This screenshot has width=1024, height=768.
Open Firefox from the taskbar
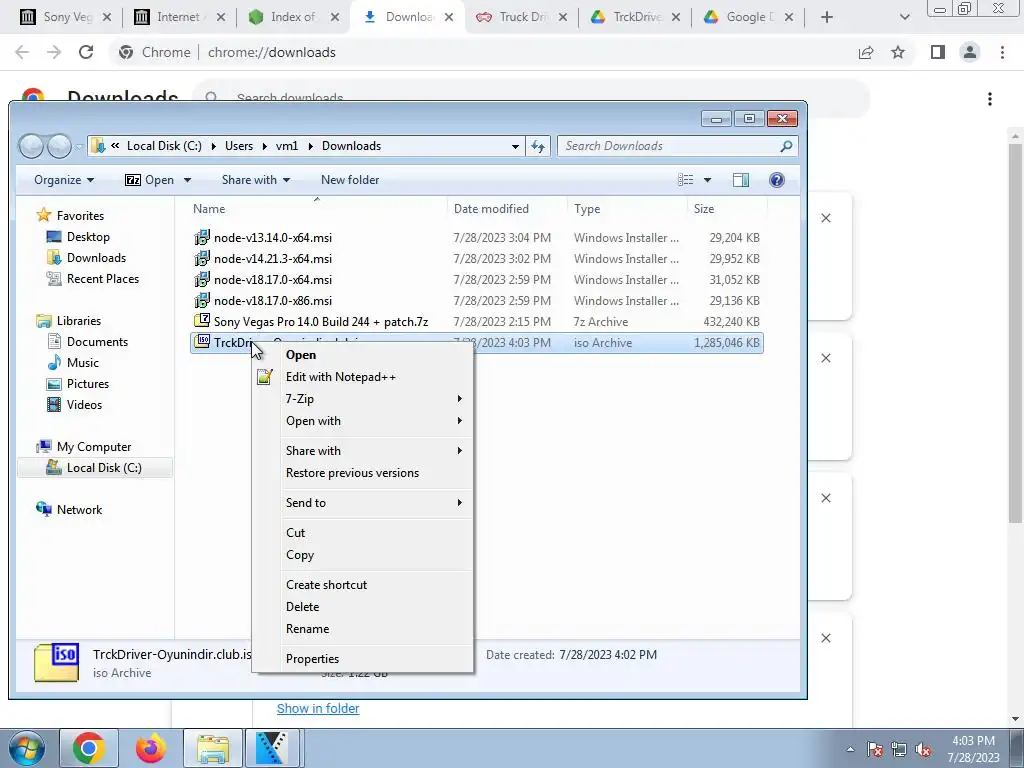[x=151, y=748]
